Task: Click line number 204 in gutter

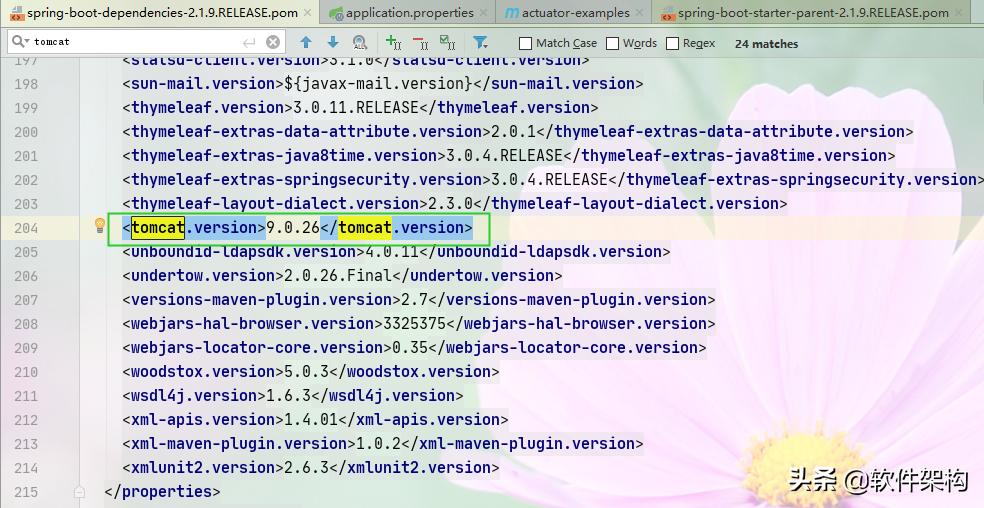Action: click(x=26, y=228)
